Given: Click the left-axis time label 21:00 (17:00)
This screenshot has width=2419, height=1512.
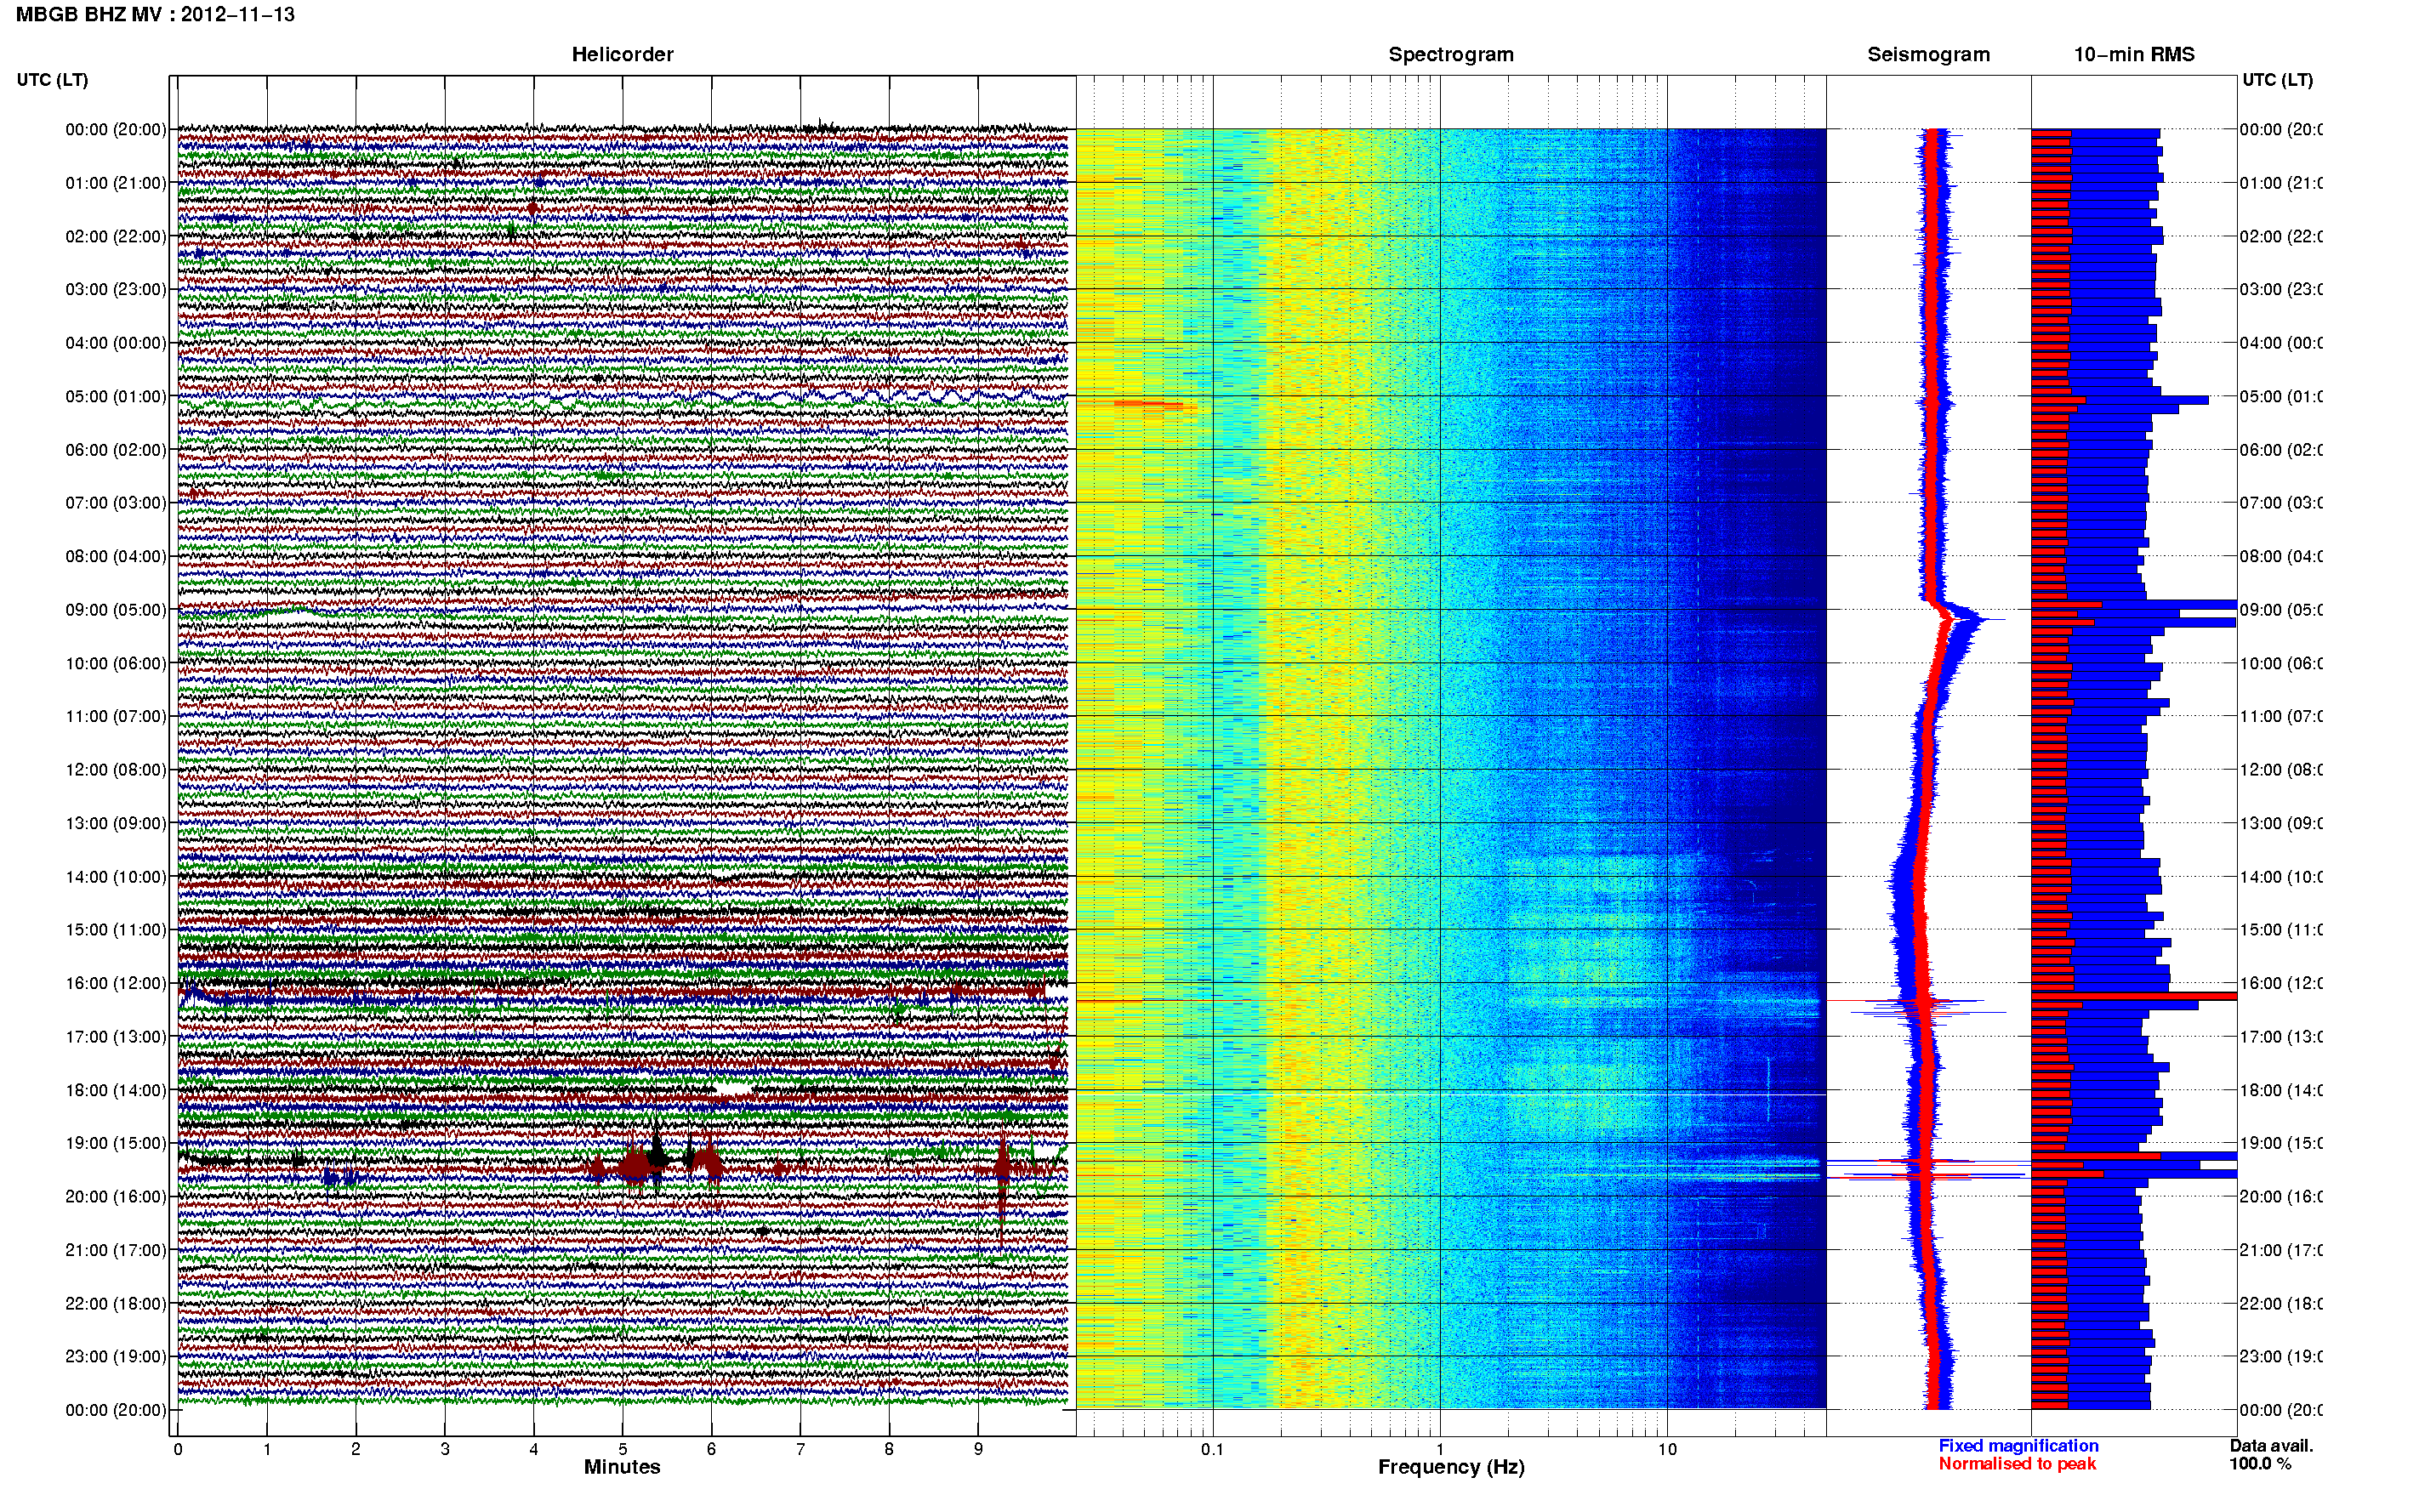Looking at the screenshot, I should (116, 1250).
